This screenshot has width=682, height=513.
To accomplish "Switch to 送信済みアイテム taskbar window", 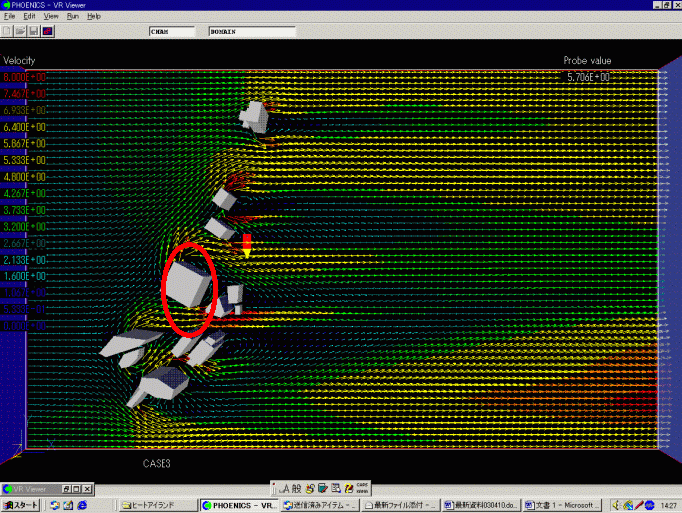I will tap(320, 505).
